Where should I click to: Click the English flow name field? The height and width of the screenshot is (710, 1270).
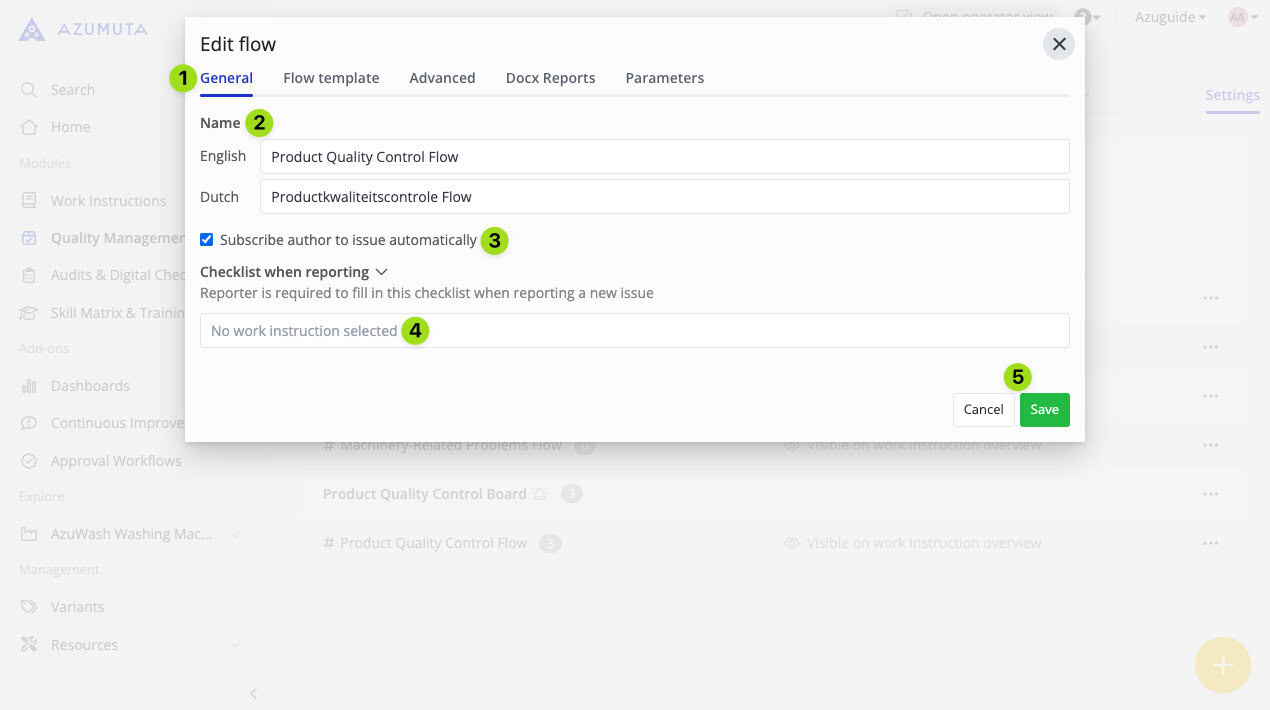click(x=664, y=156)
